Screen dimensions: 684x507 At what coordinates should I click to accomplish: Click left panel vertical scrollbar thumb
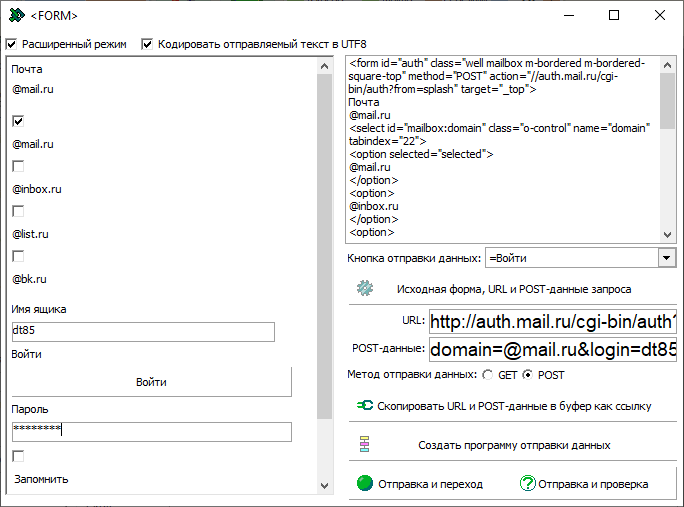(324, 247)
